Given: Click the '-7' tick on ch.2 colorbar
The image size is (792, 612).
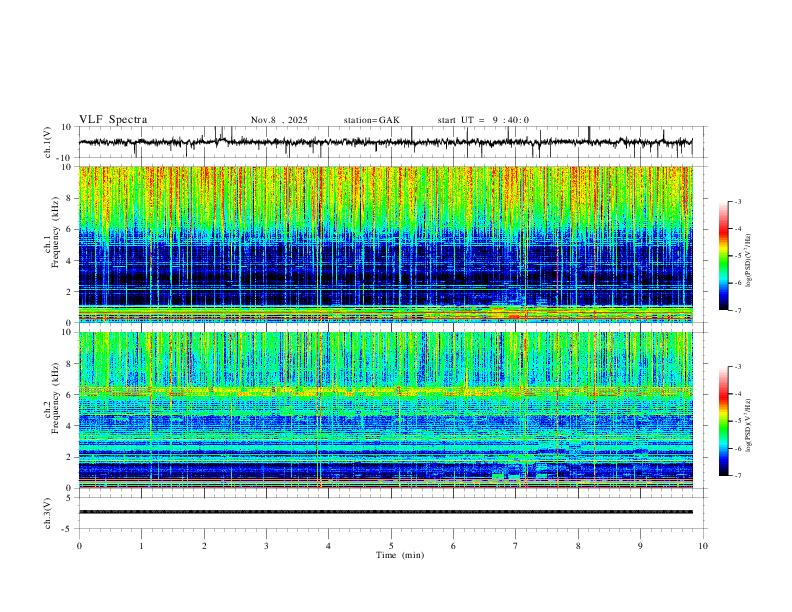Looking at the screenshot, I should [x=737, y=475].
